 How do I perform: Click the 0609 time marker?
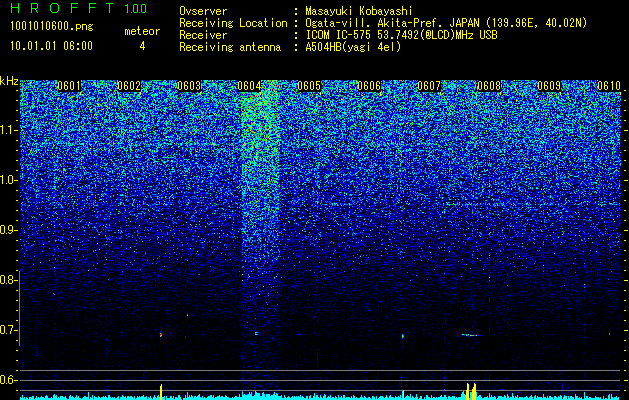pyautogui.click(x=549, y=86)
